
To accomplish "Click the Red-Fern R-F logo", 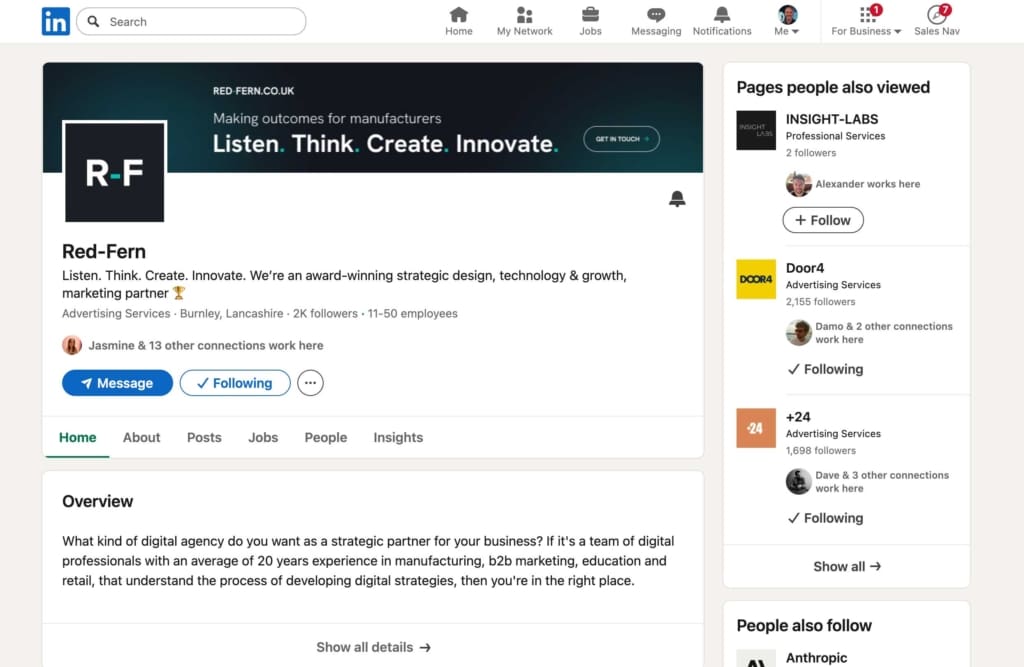I will tap(114, 172).
